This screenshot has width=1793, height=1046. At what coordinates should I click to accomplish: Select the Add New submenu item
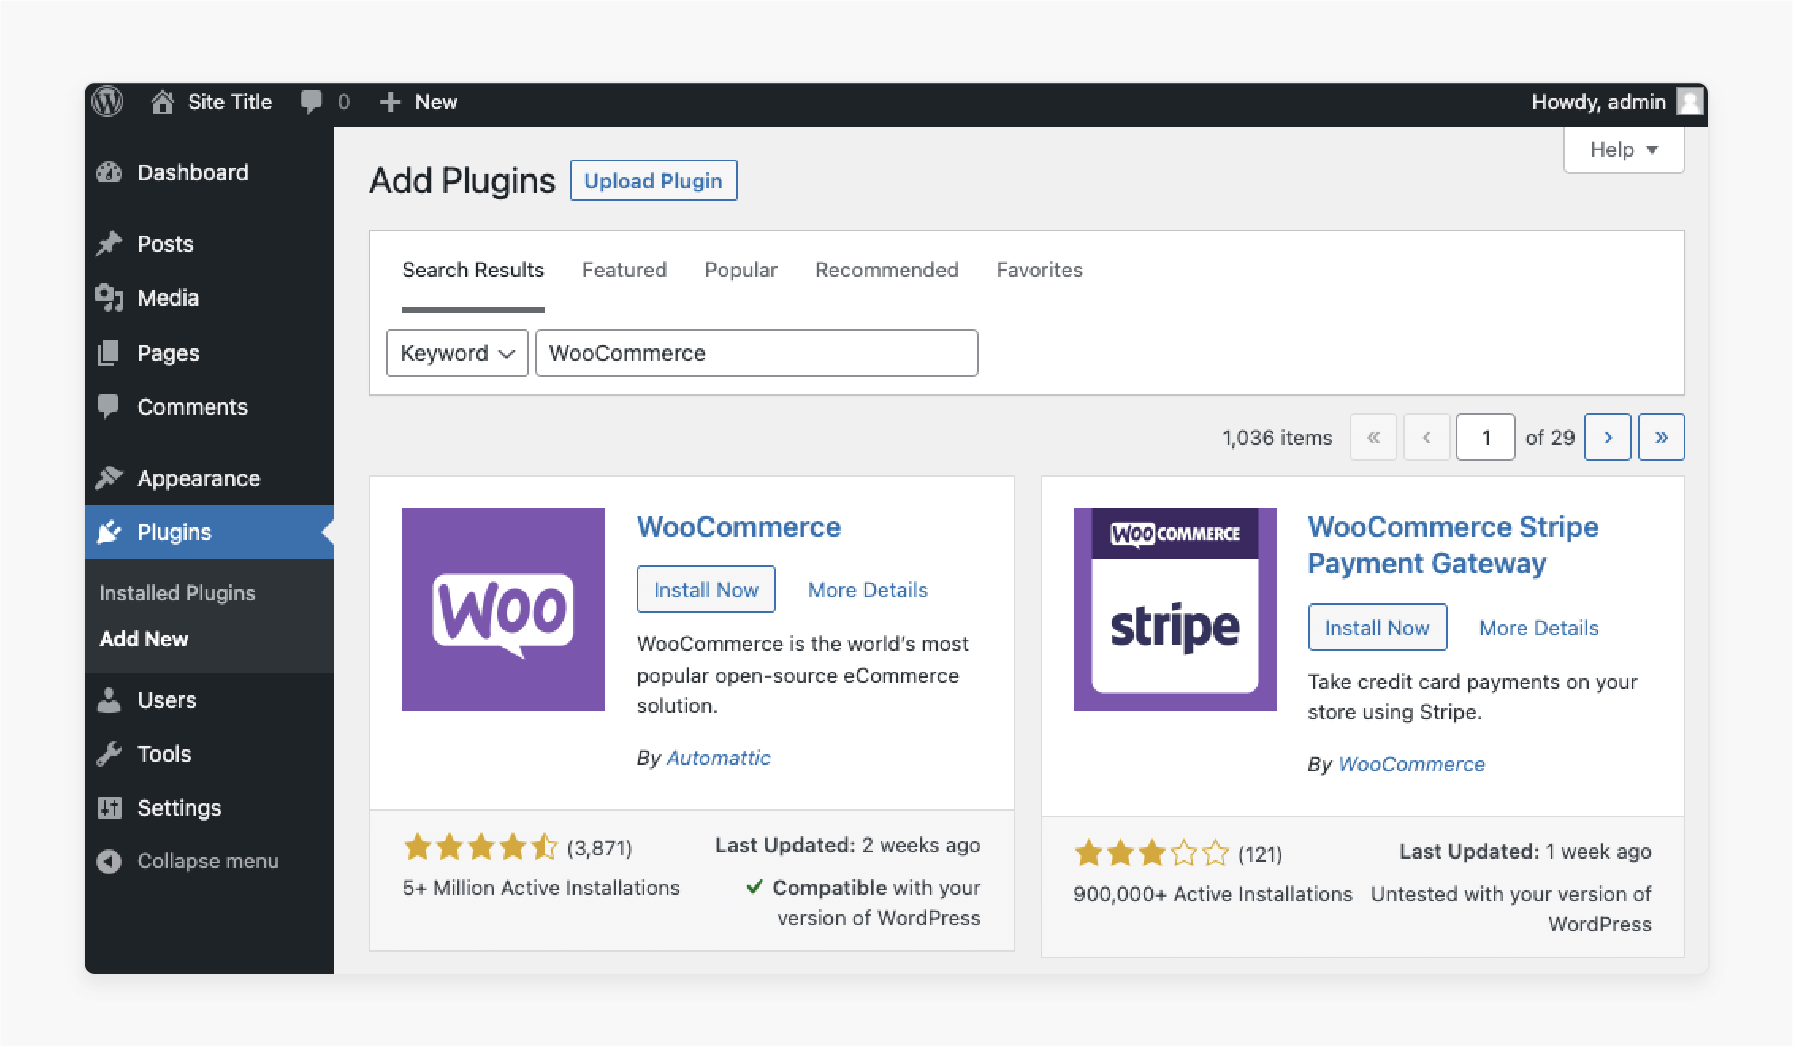(144, 639)
